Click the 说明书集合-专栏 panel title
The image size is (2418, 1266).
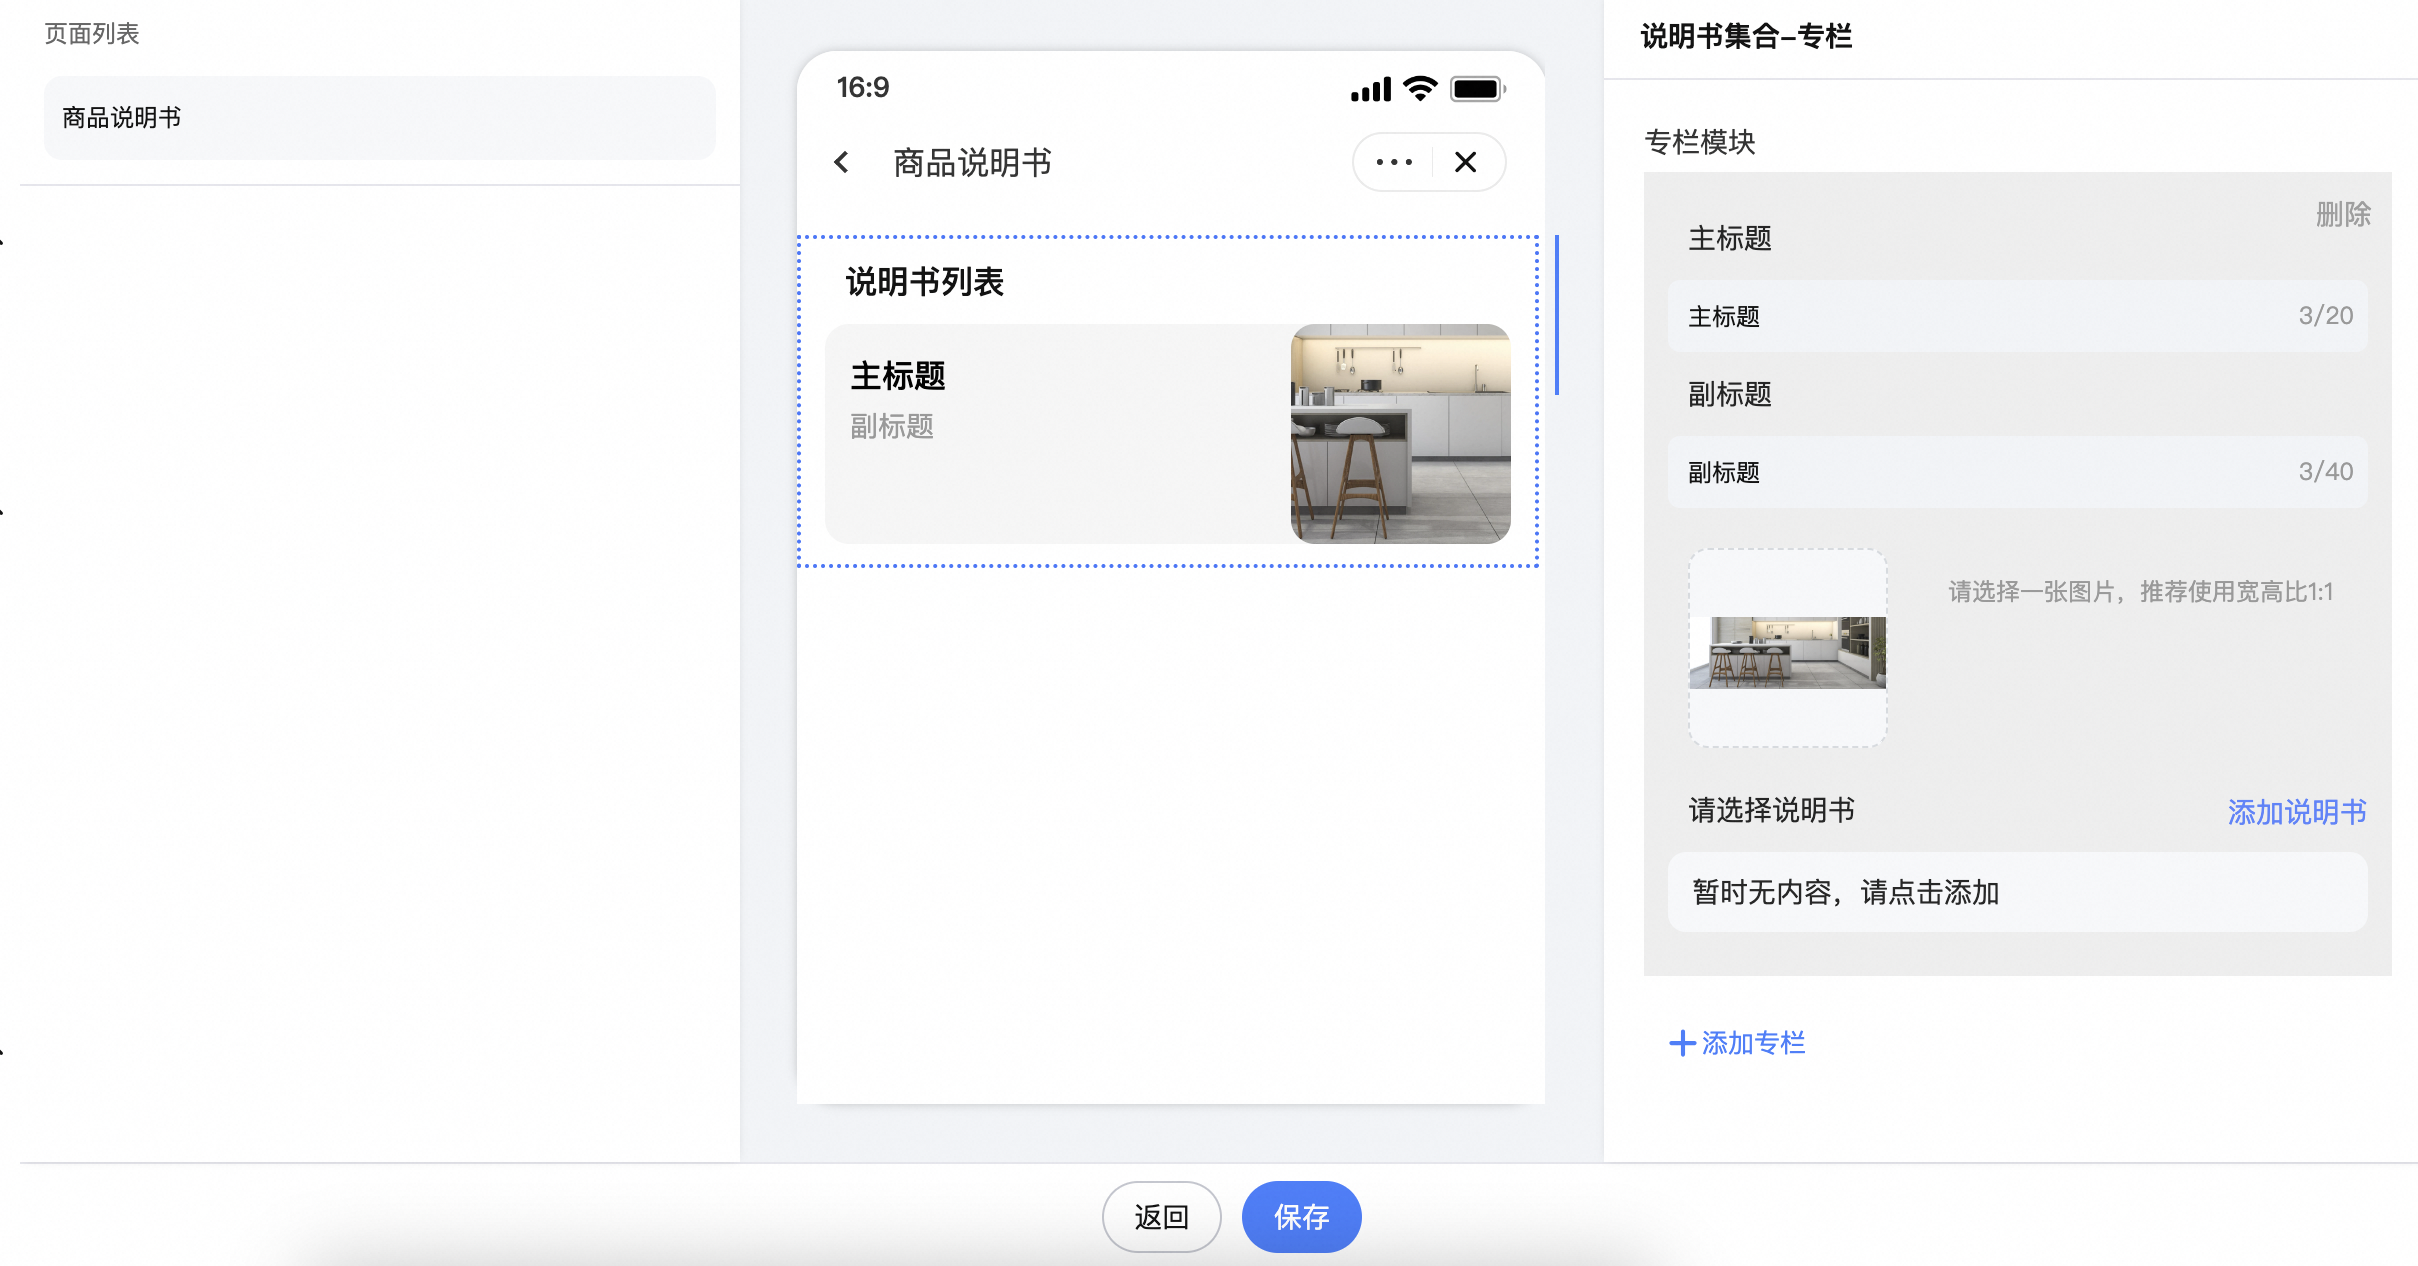pos(1746,37)
